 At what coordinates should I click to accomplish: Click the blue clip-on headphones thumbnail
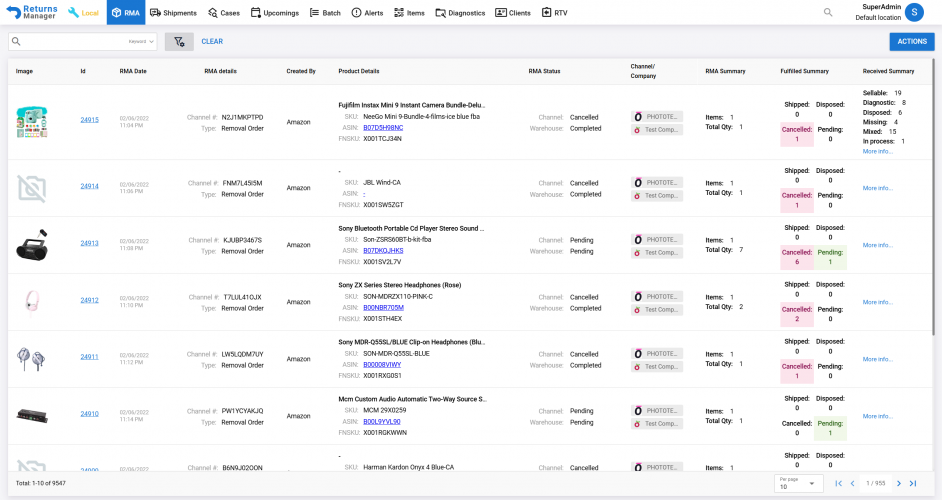pyautogui.click(x=31, y=359)
